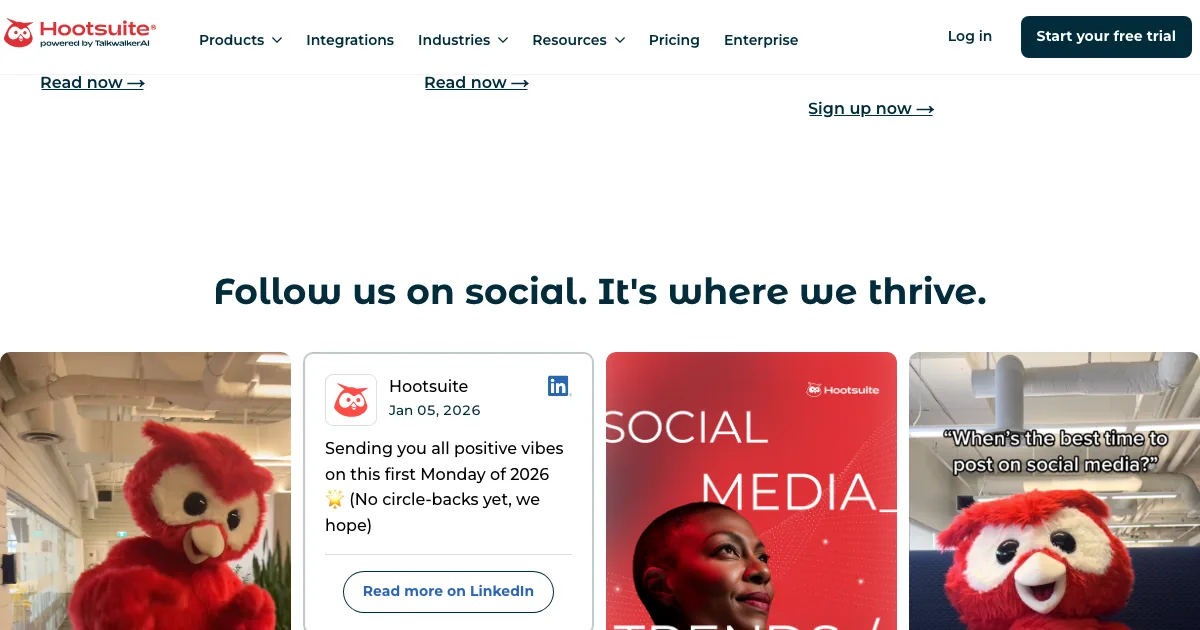Image resolution: width=1200 pixels, height=630 pixels.
Task: Open the Enterprise nav link
Action: (x=761, y=40)
